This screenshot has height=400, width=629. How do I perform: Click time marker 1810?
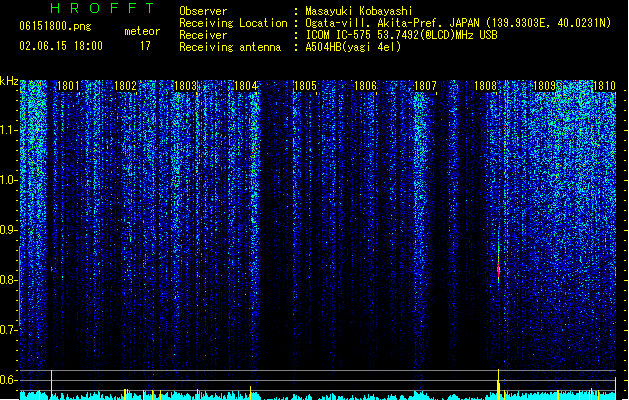click(x=604, y=86)
